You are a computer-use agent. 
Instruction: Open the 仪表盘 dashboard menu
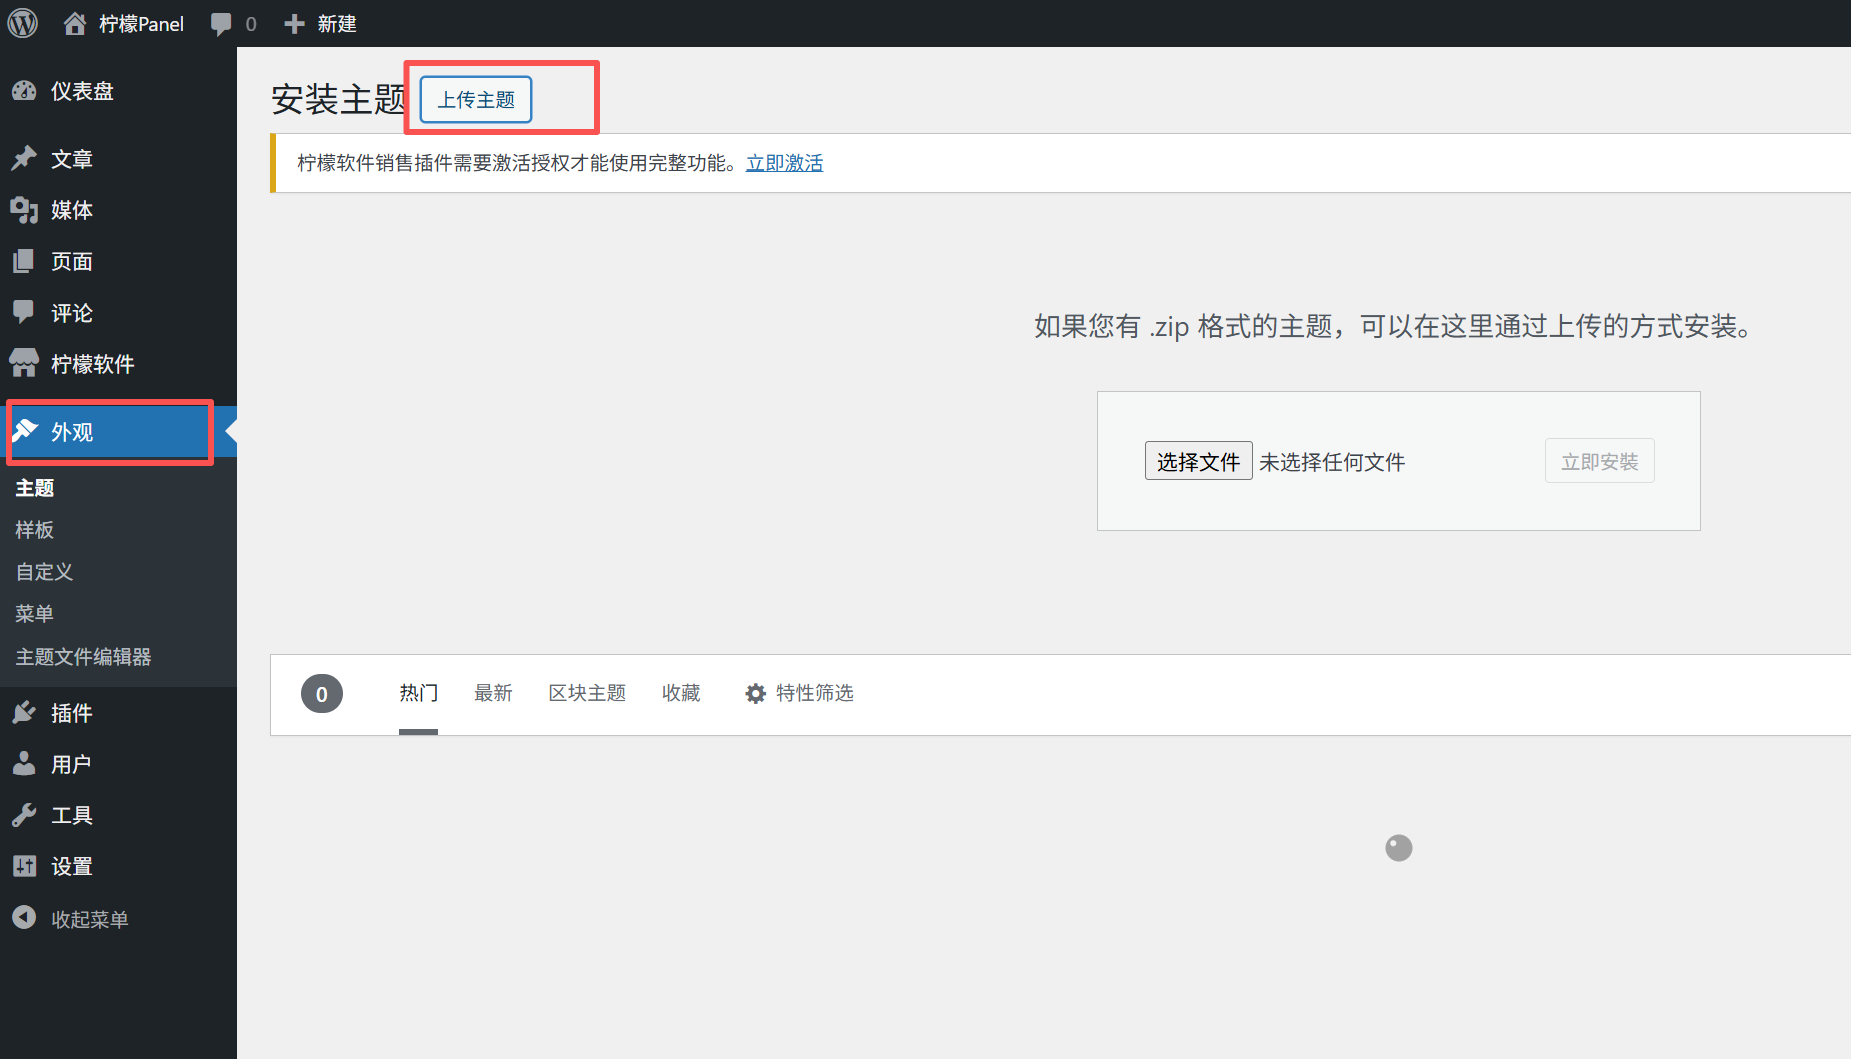pyautogui.click(x=82, y=91)
